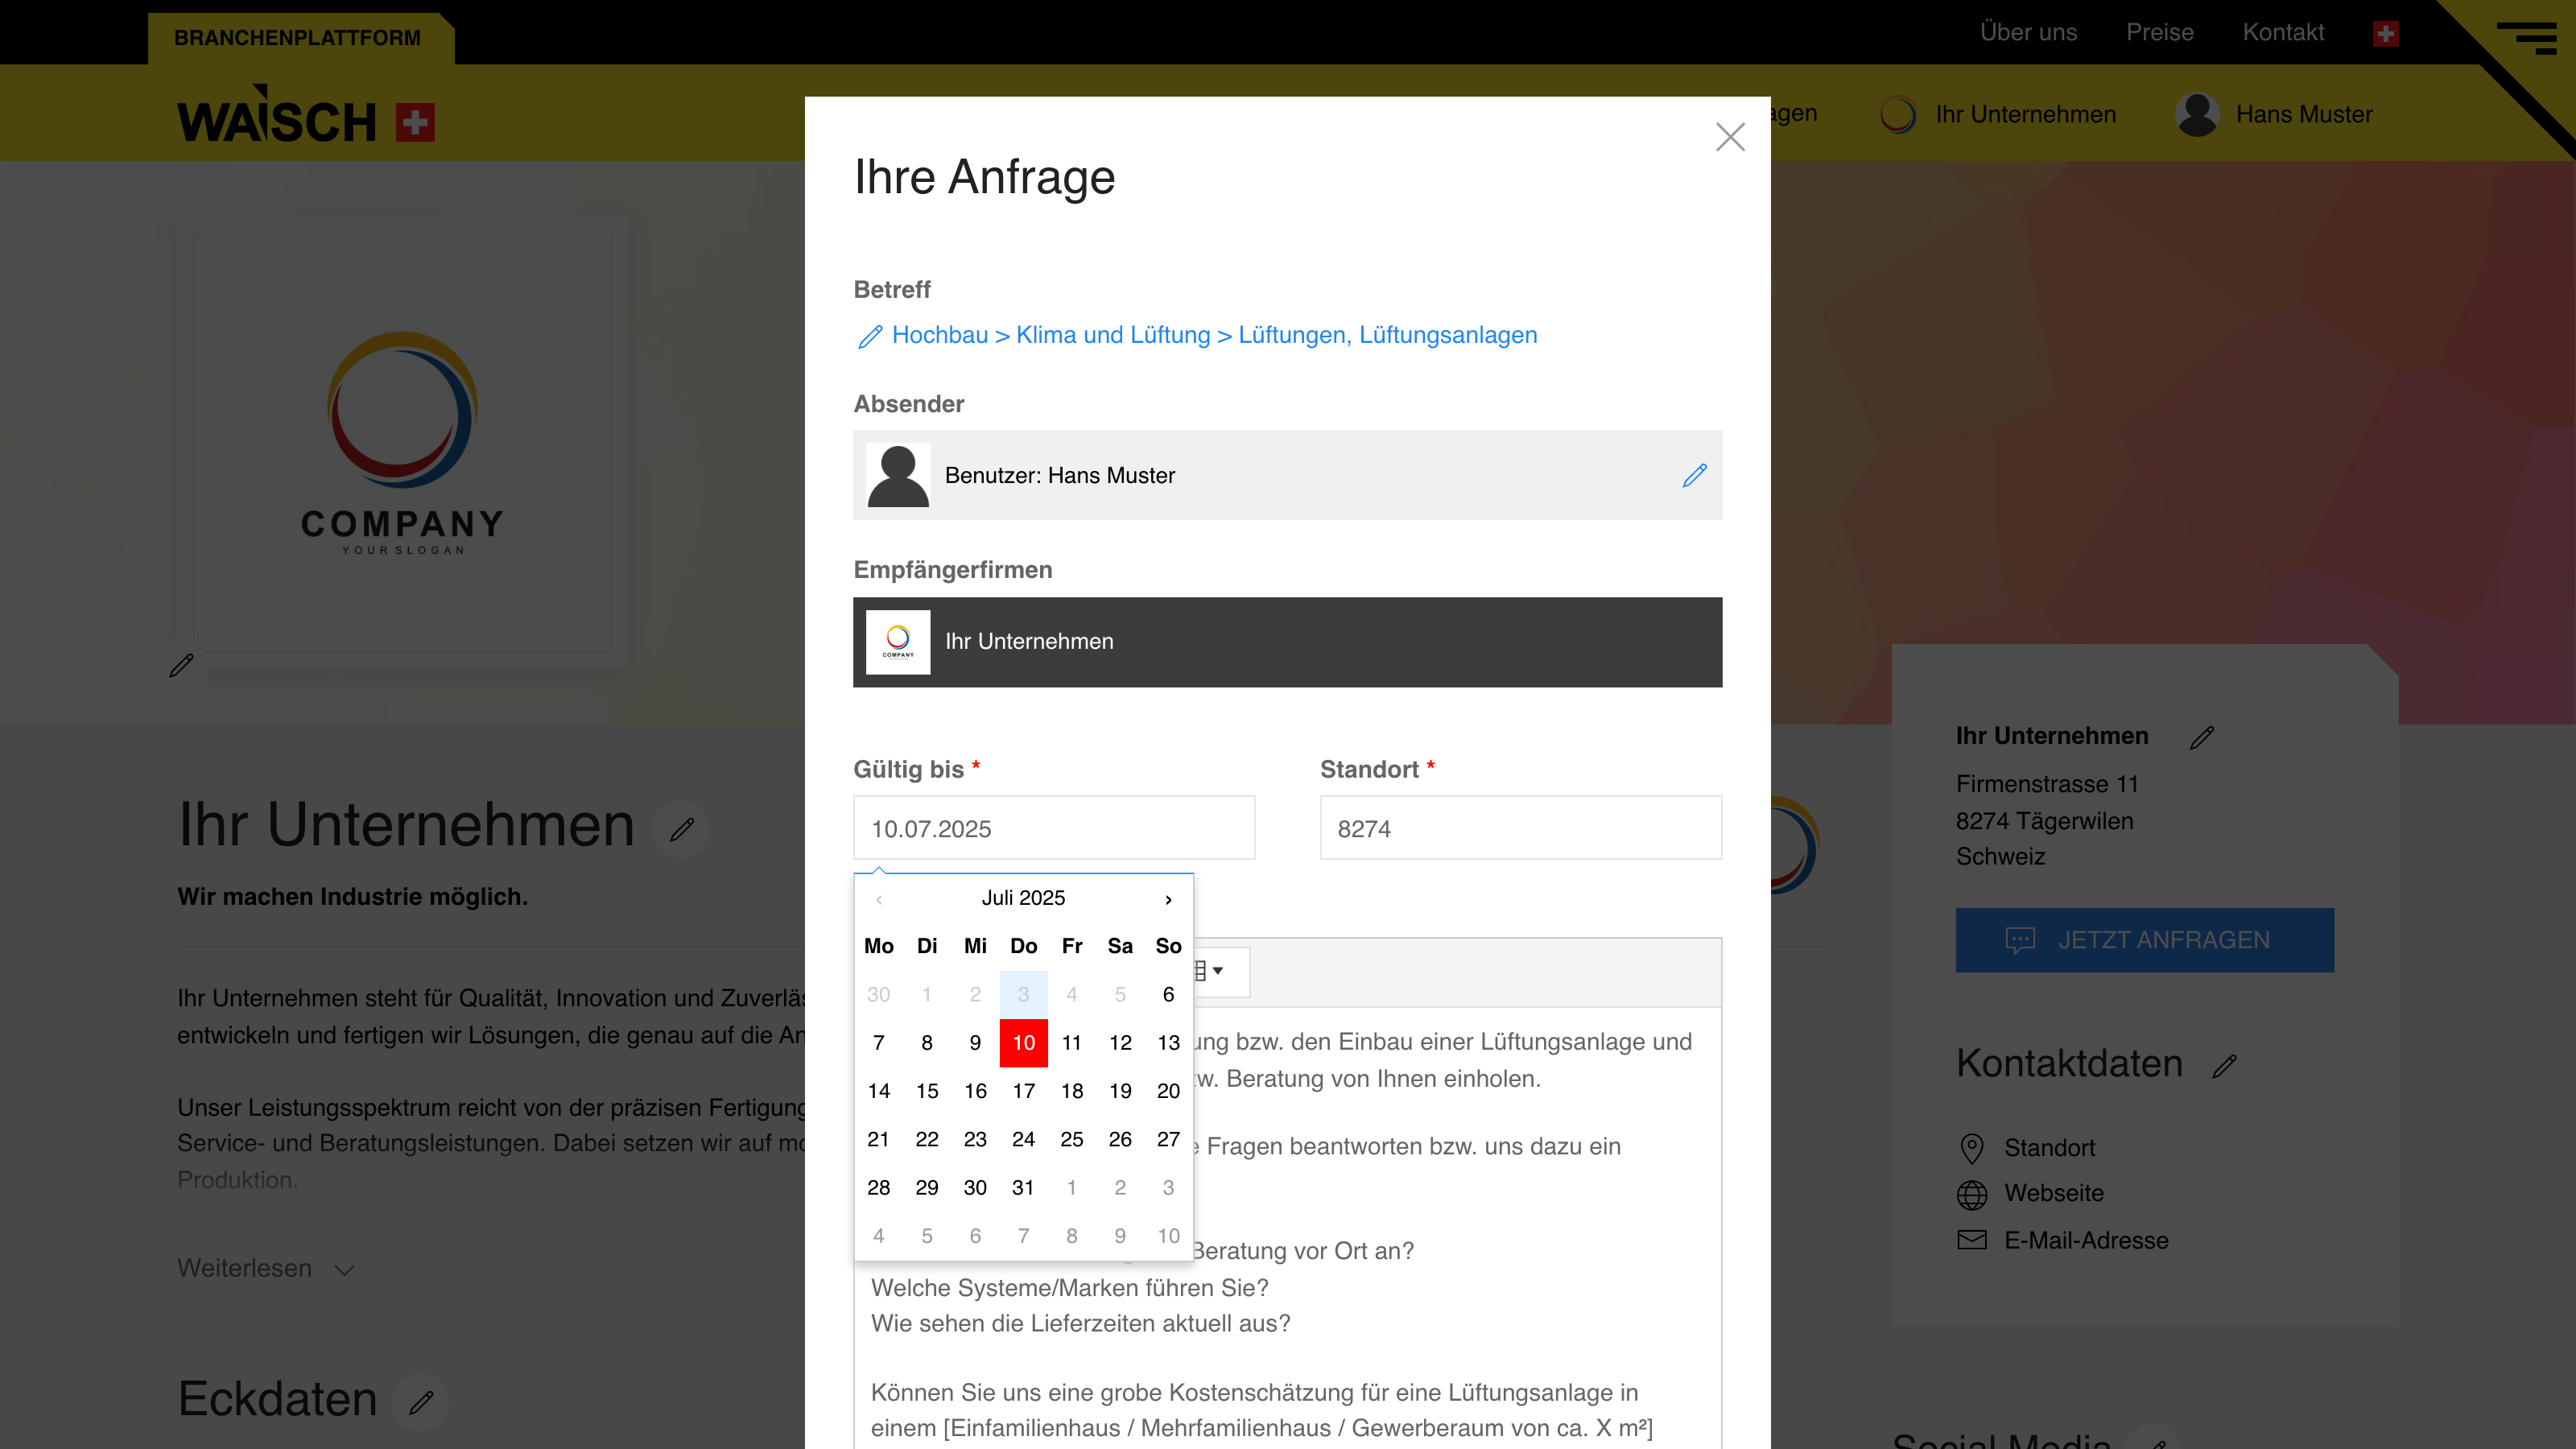Select July 15 in the date picker
This screenshot has height=1449, width=2576.
[x=927, y=1091]
